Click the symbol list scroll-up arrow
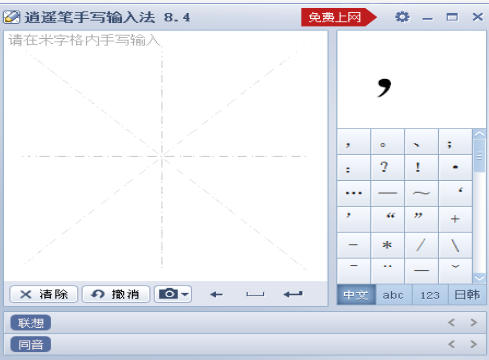489x360 pixels. point(479,134)
